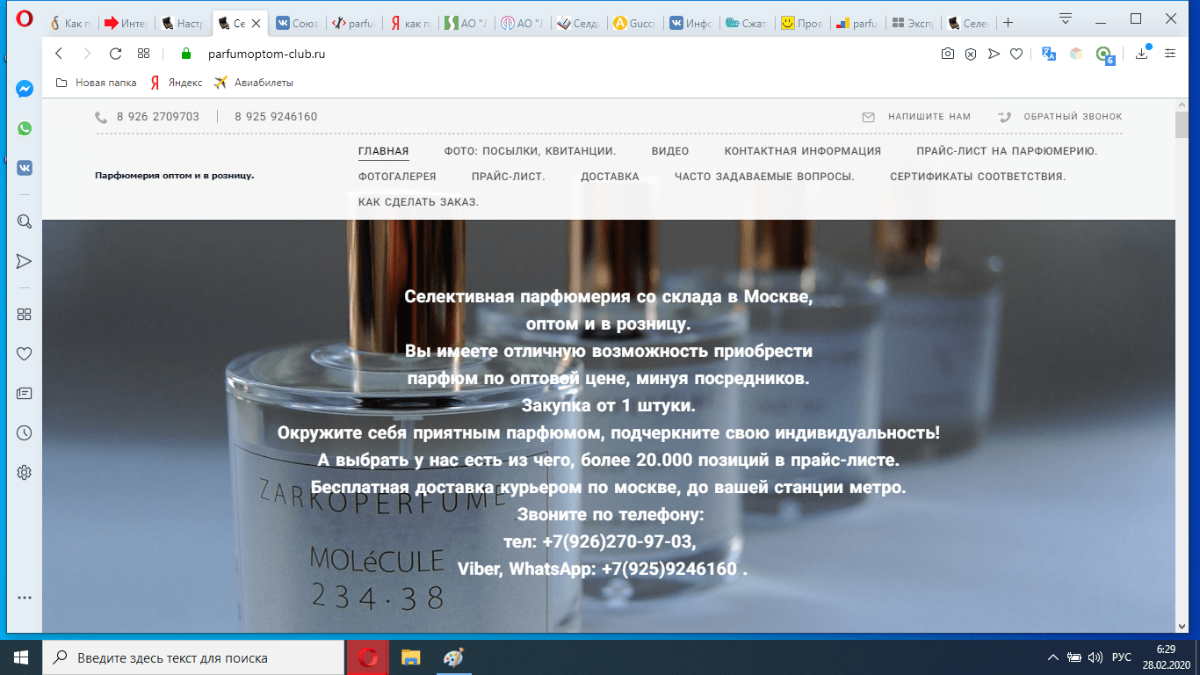This screenshot has width=1200, height=675.
Task: Bookmark this page using the heart icon
Action: (x=1017, y=56)
